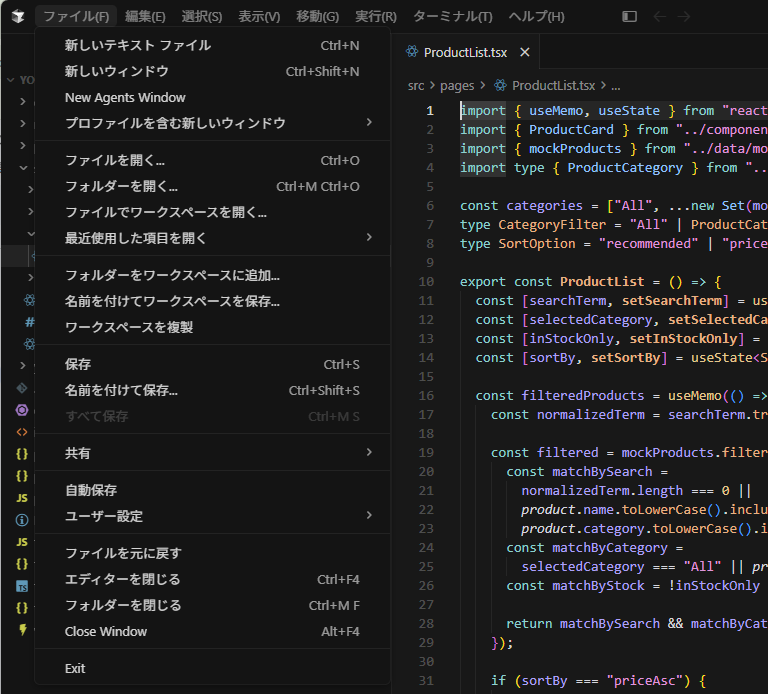Choose エディターを閉じる
Screen dimensions: 768x694
coord(213,579)
